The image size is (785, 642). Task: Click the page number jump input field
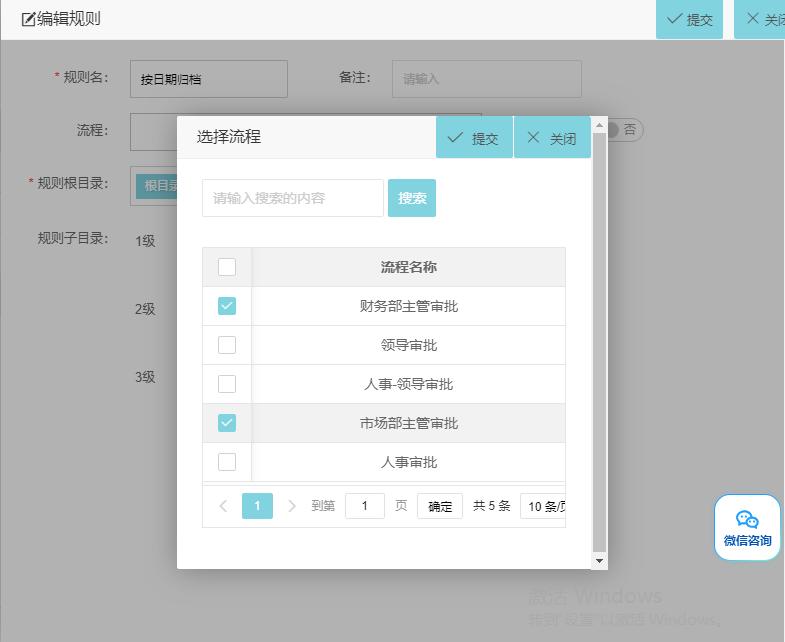(365, 506)
